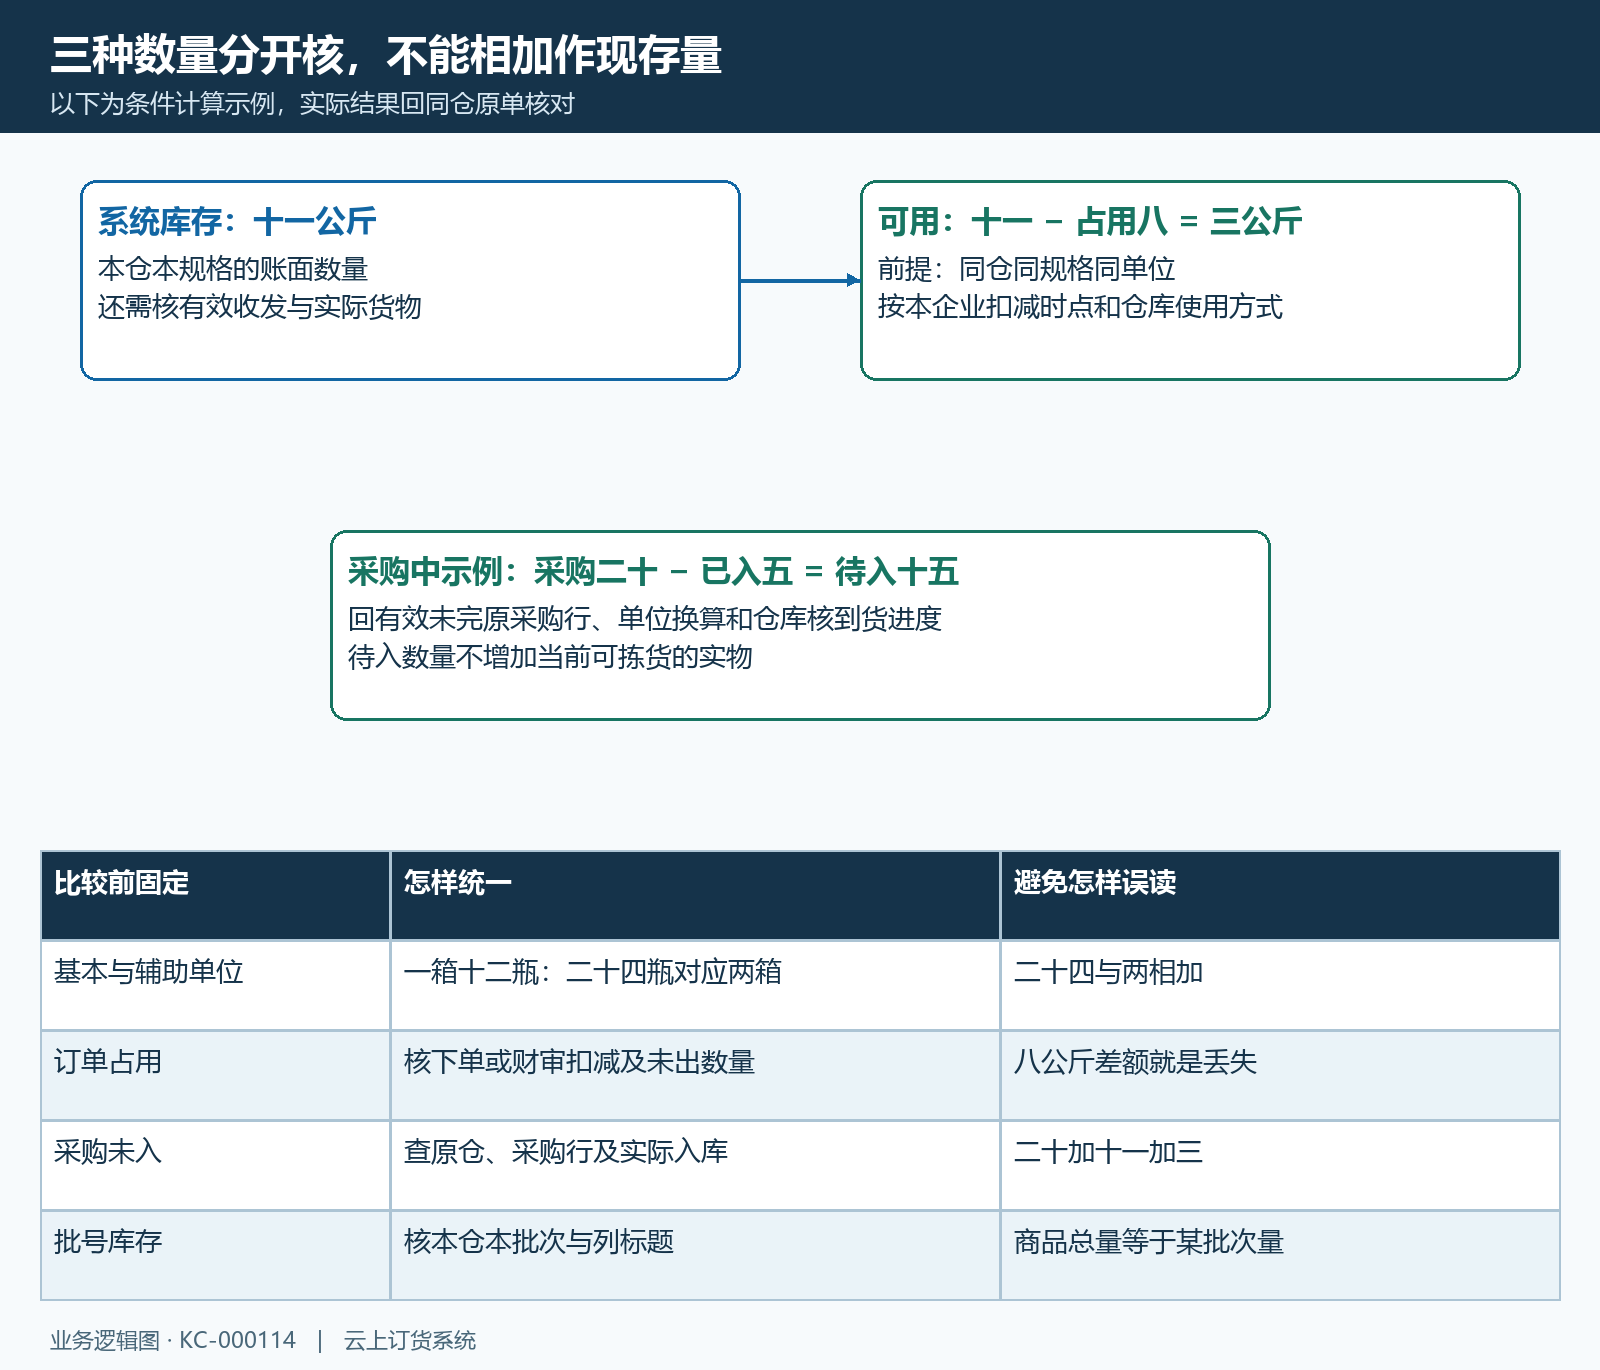Select the cell 查原仓、采购行及实际入库
Screen dimensions: 1600x1370
click(x=695, y=1166)
